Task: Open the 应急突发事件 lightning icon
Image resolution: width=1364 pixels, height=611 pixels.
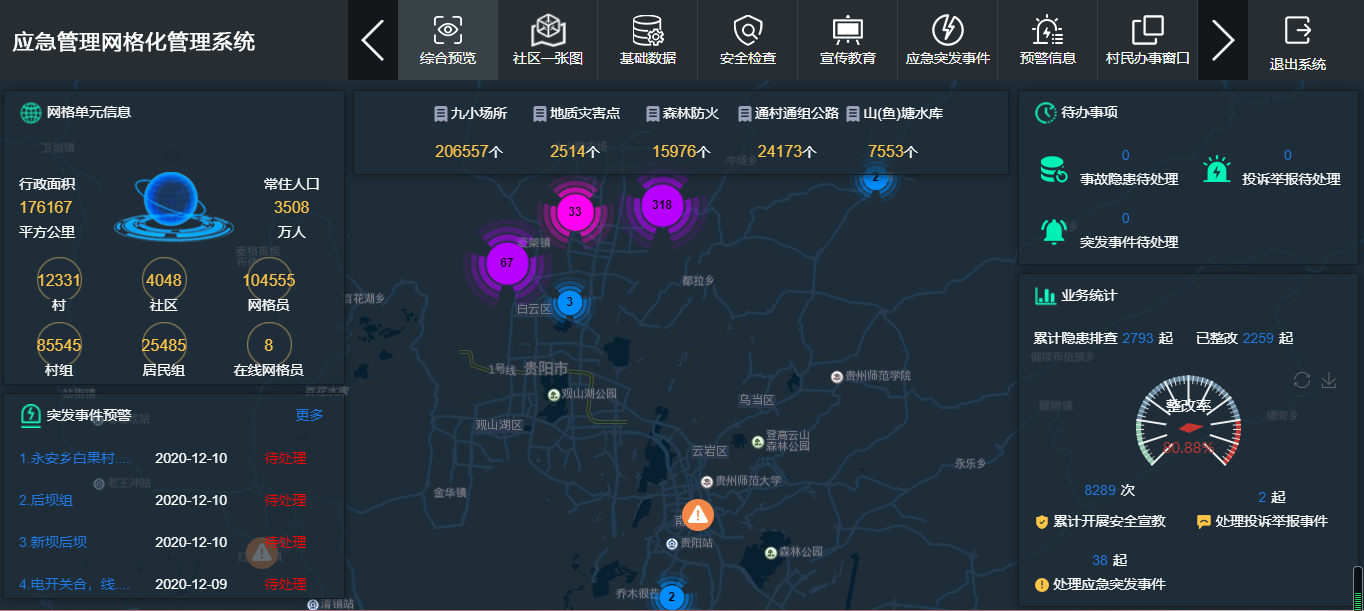Action: coord(947,31)
